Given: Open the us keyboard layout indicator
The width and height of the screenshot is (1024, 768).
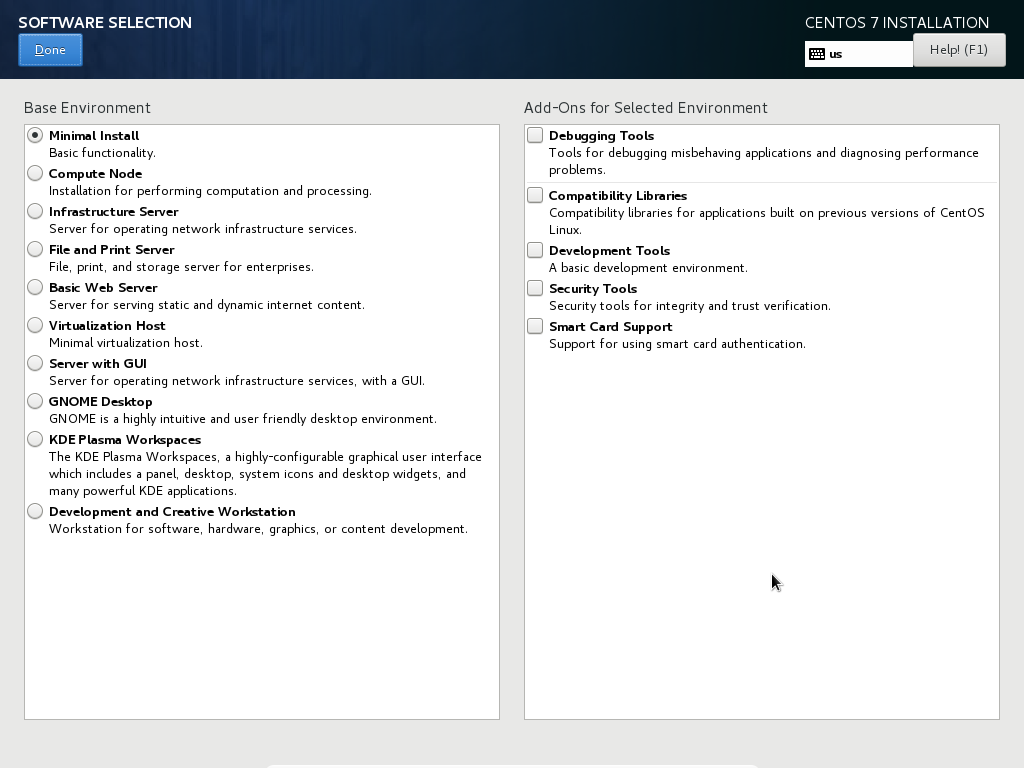Looking at the screenshot, I should [859, 54].
